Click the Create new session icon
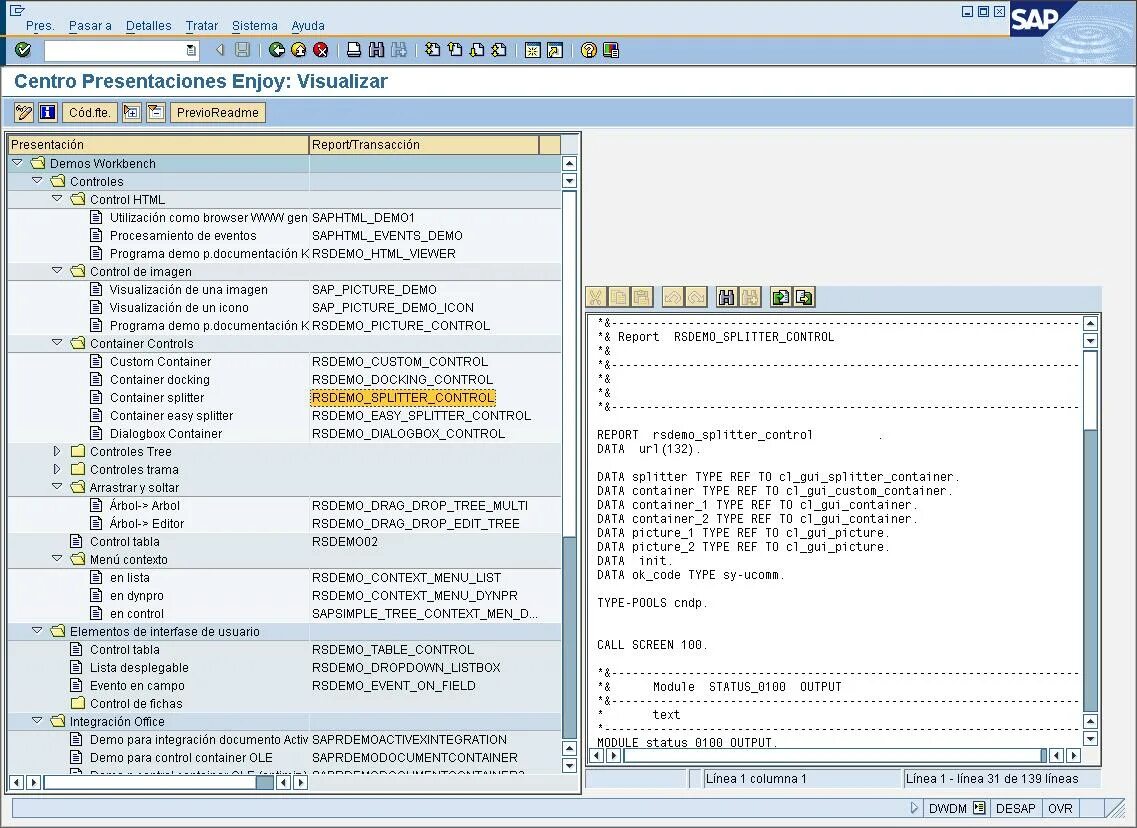1137x828 pixels. (533, 50)
